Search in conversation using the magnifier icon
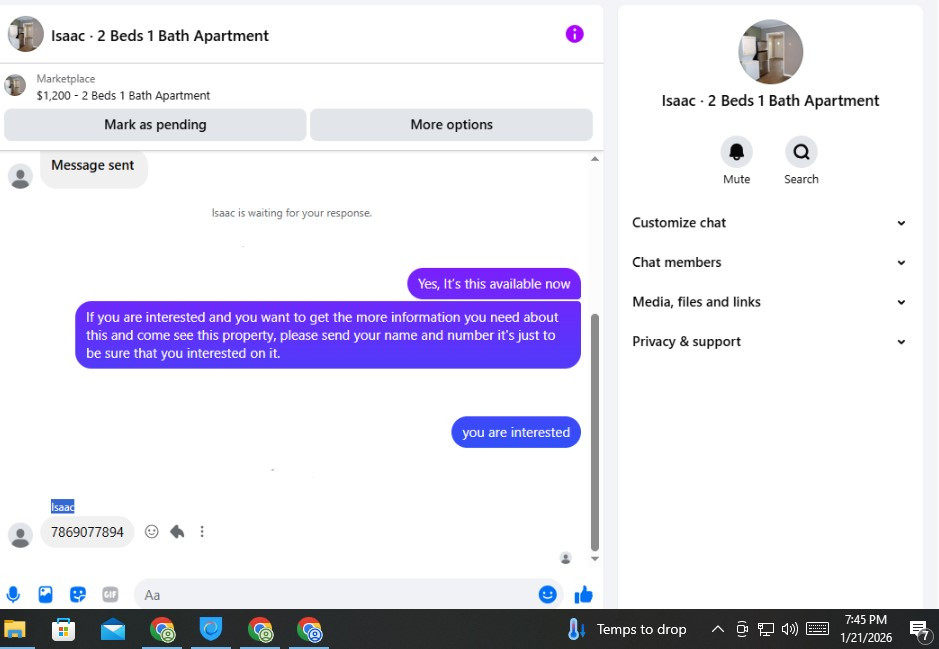 (x=801, y=151)
